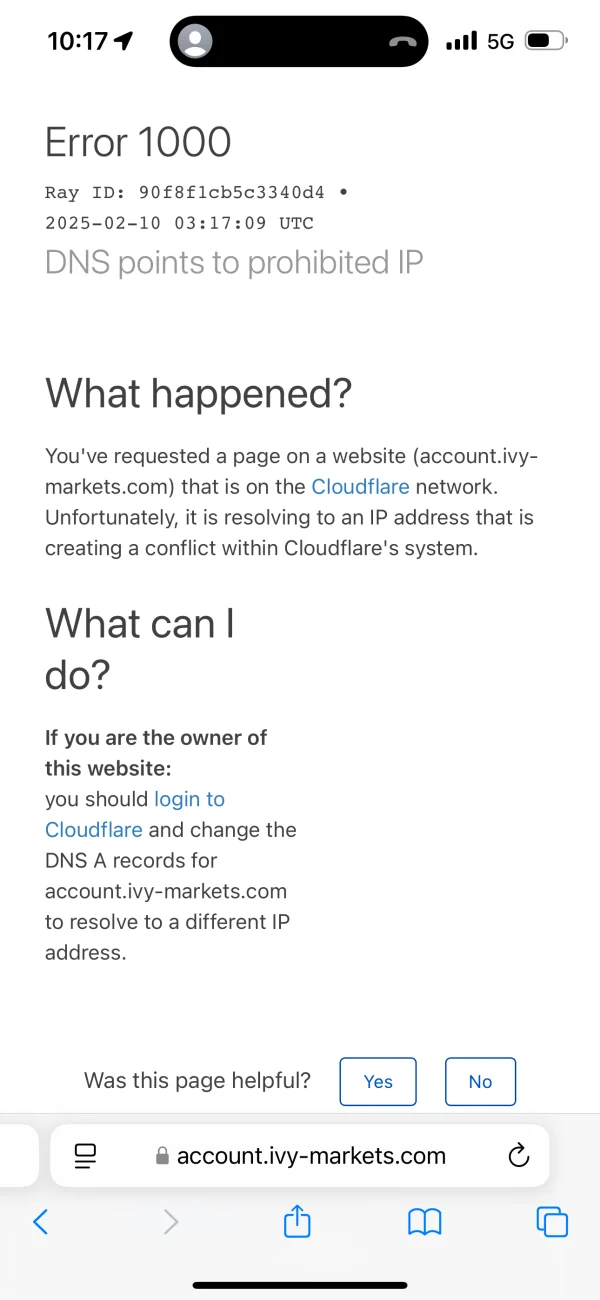Click No for page helpful
The image size is (600, 1300).
pos(480,1081)
